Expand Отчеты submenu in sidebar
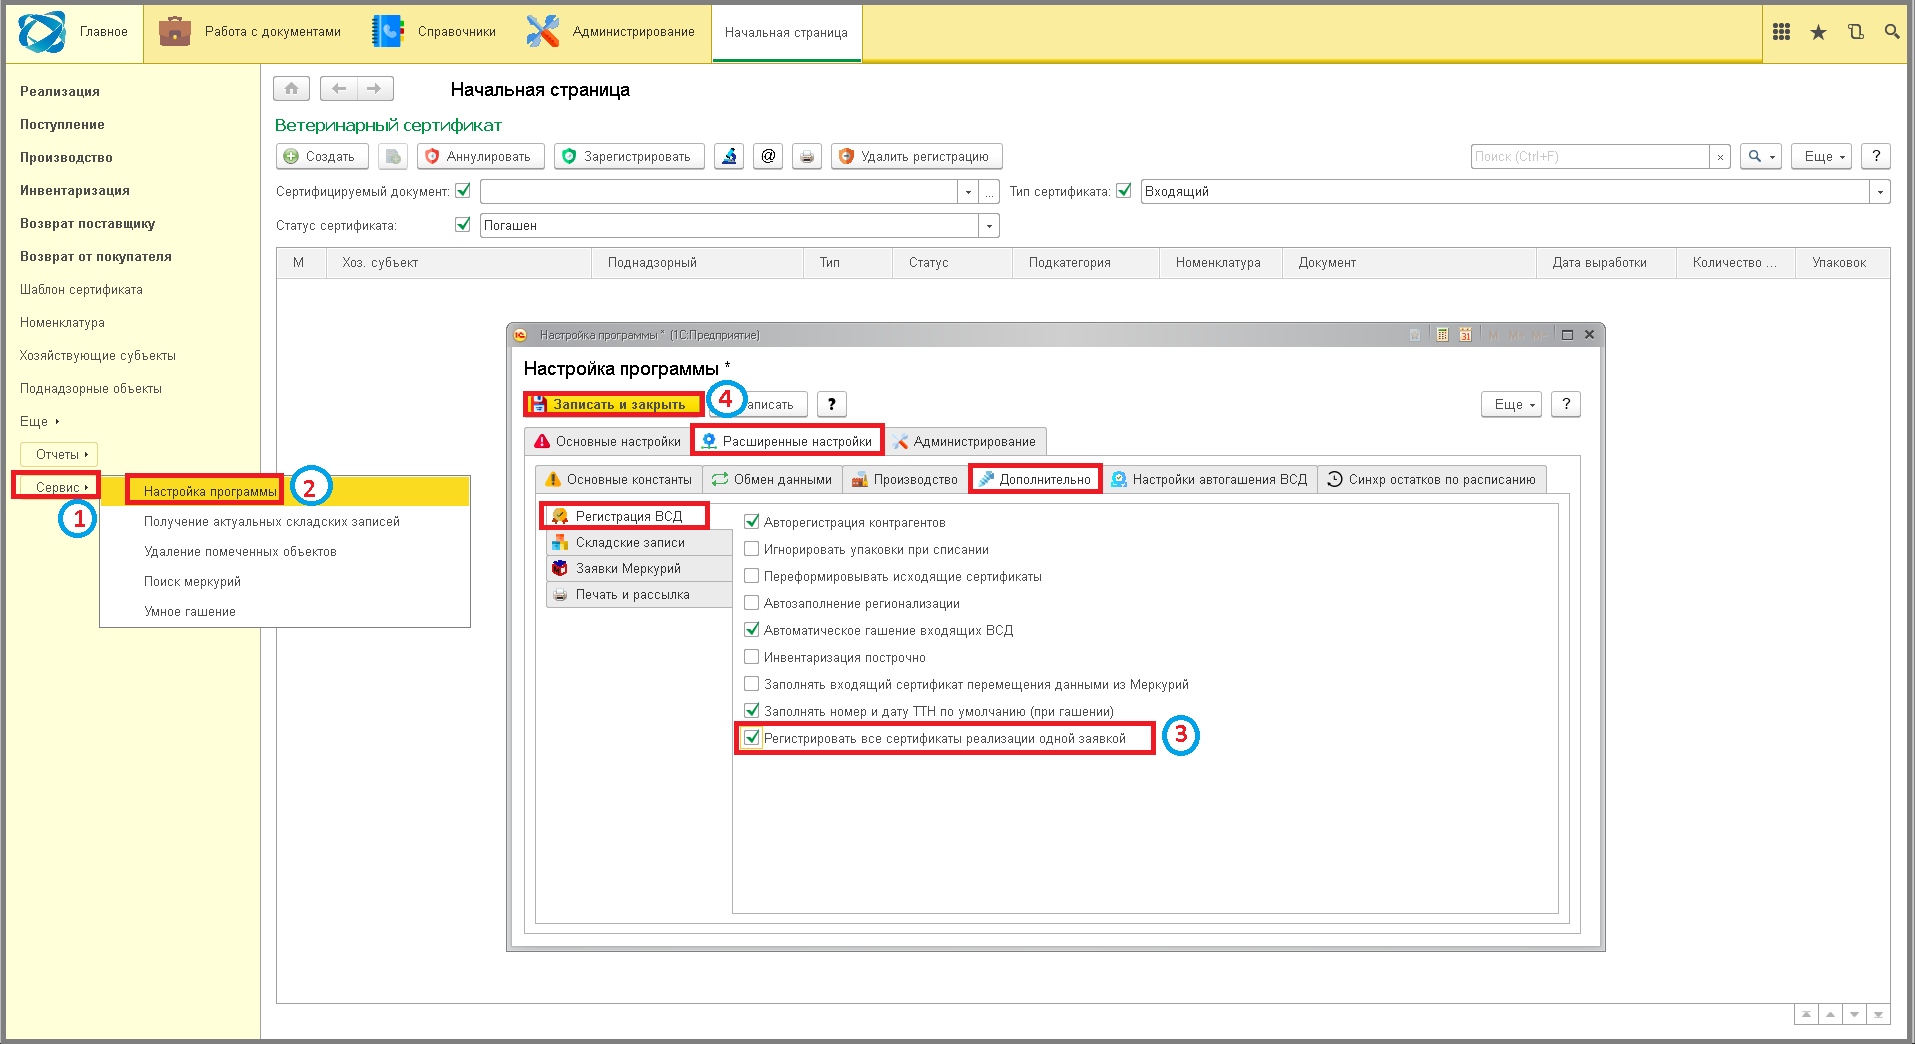Screen dimensions: 1915x1044 click(60, 455)
